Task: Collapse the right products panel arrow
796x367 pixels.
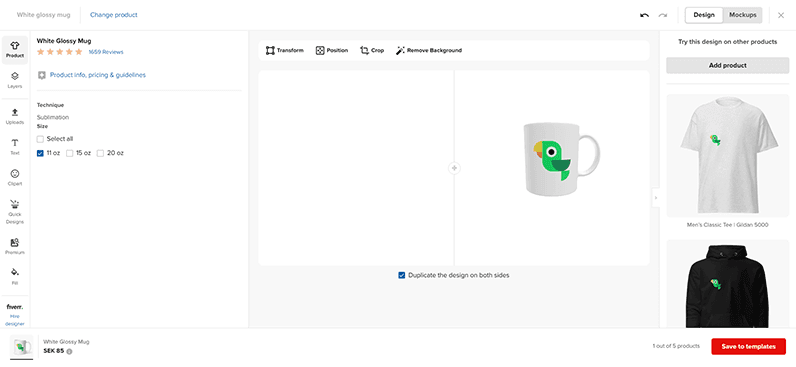Action: [655, 198]
